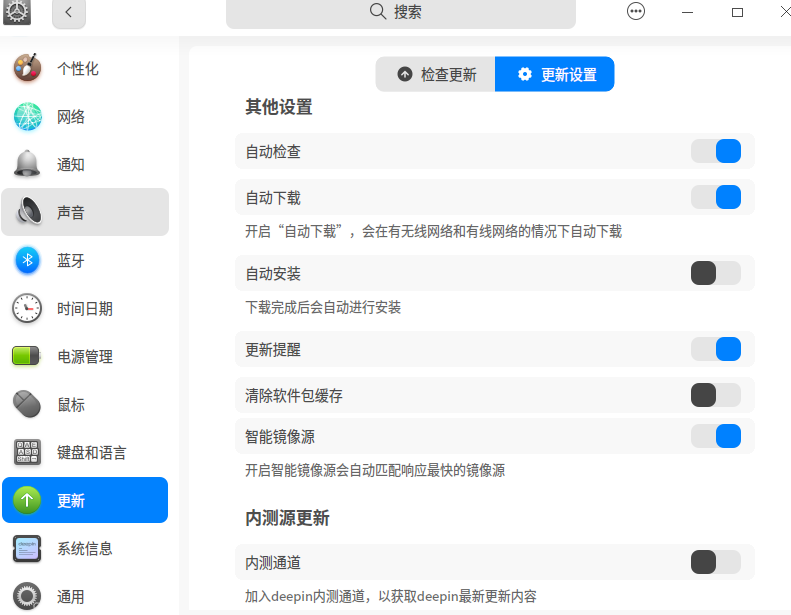Image resolution: width=791 pixels, height=615 pixels.
Task: Click the 内测源更新 heading
Action: click(x=287, y=518)
